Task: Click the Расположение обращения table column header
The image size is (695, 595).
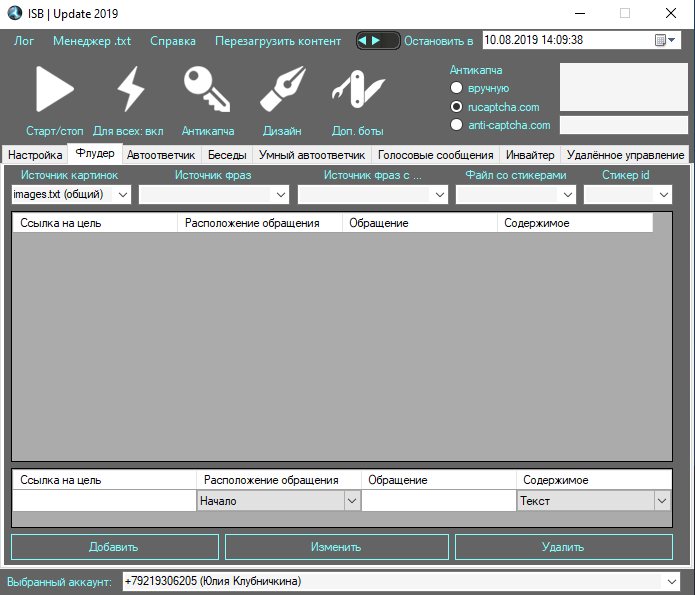Action: coord(260,223)
